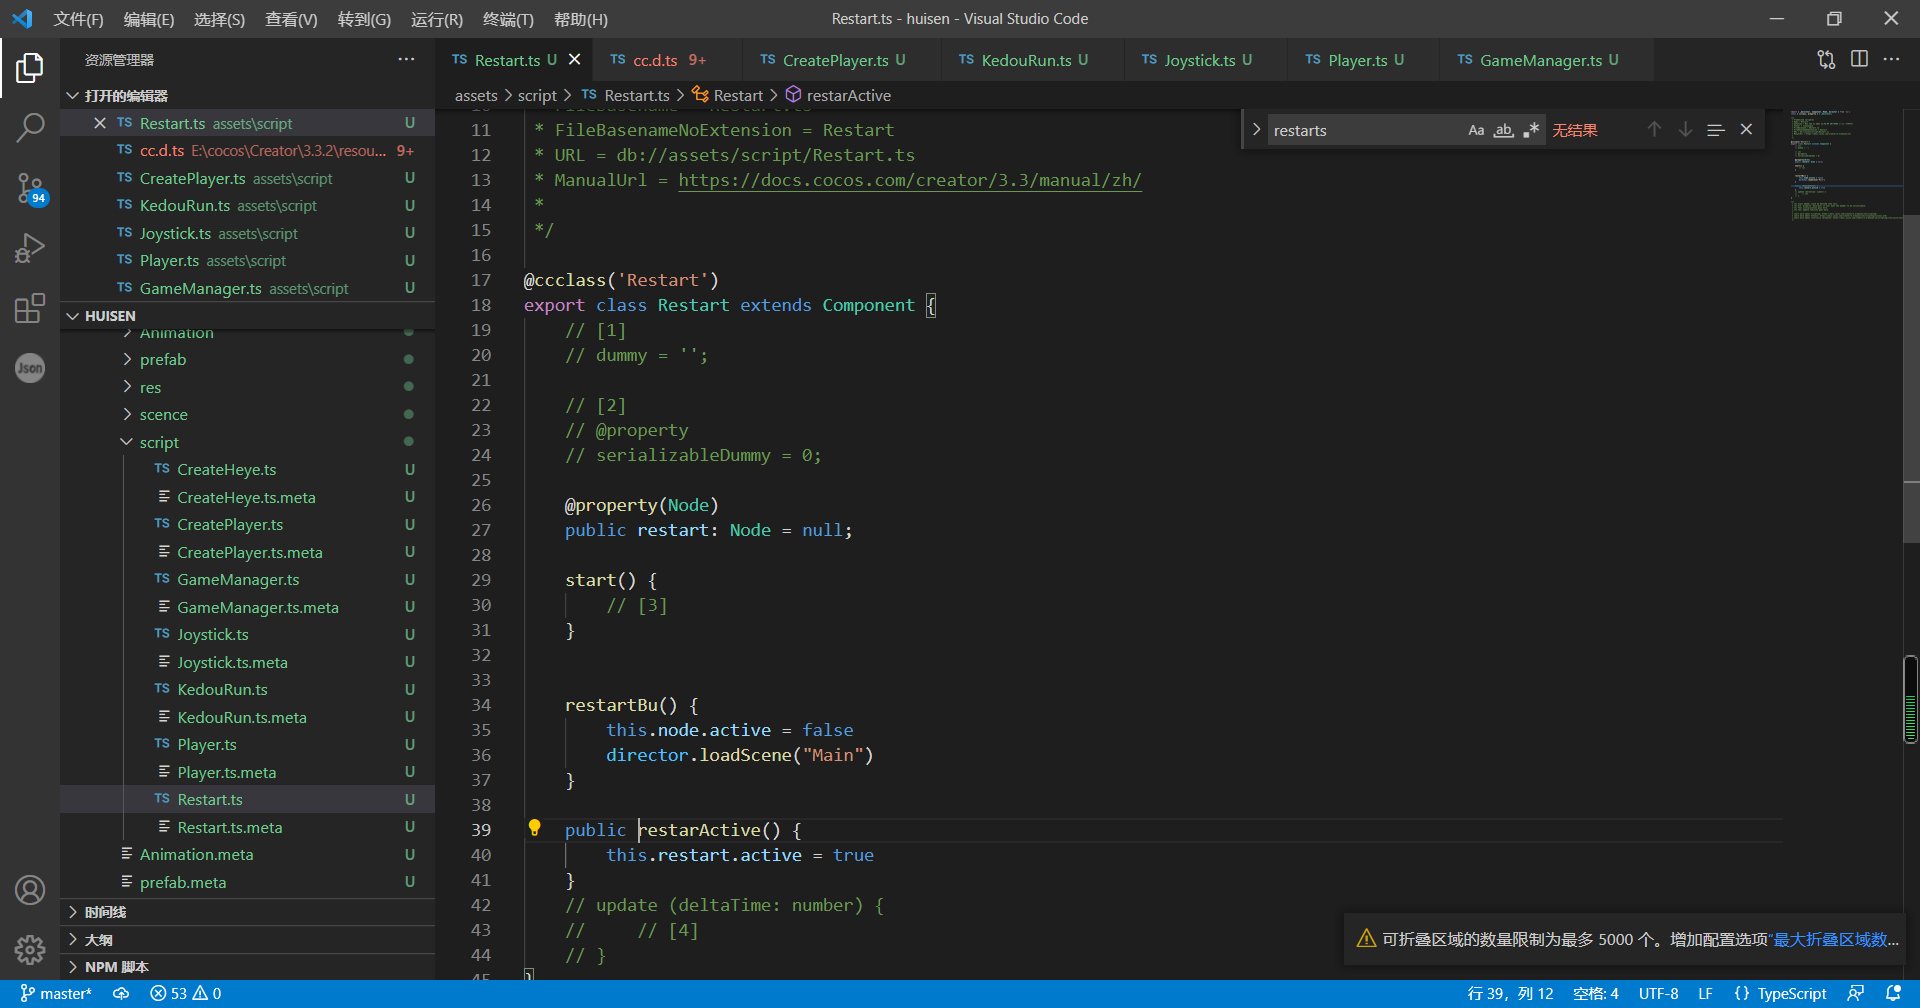The width and height of the screenshot is (1920, 1008).
Task: Open the Run and Debug view
Action: click(x=30, y=247)
